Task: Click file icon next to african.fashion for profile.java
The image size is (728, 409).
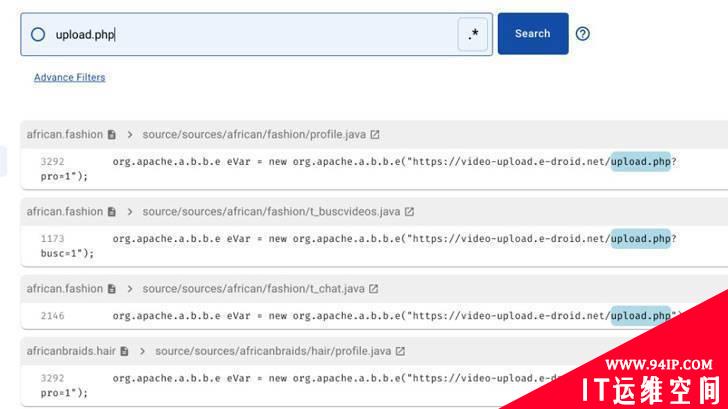Action: (x=112, y=135)
